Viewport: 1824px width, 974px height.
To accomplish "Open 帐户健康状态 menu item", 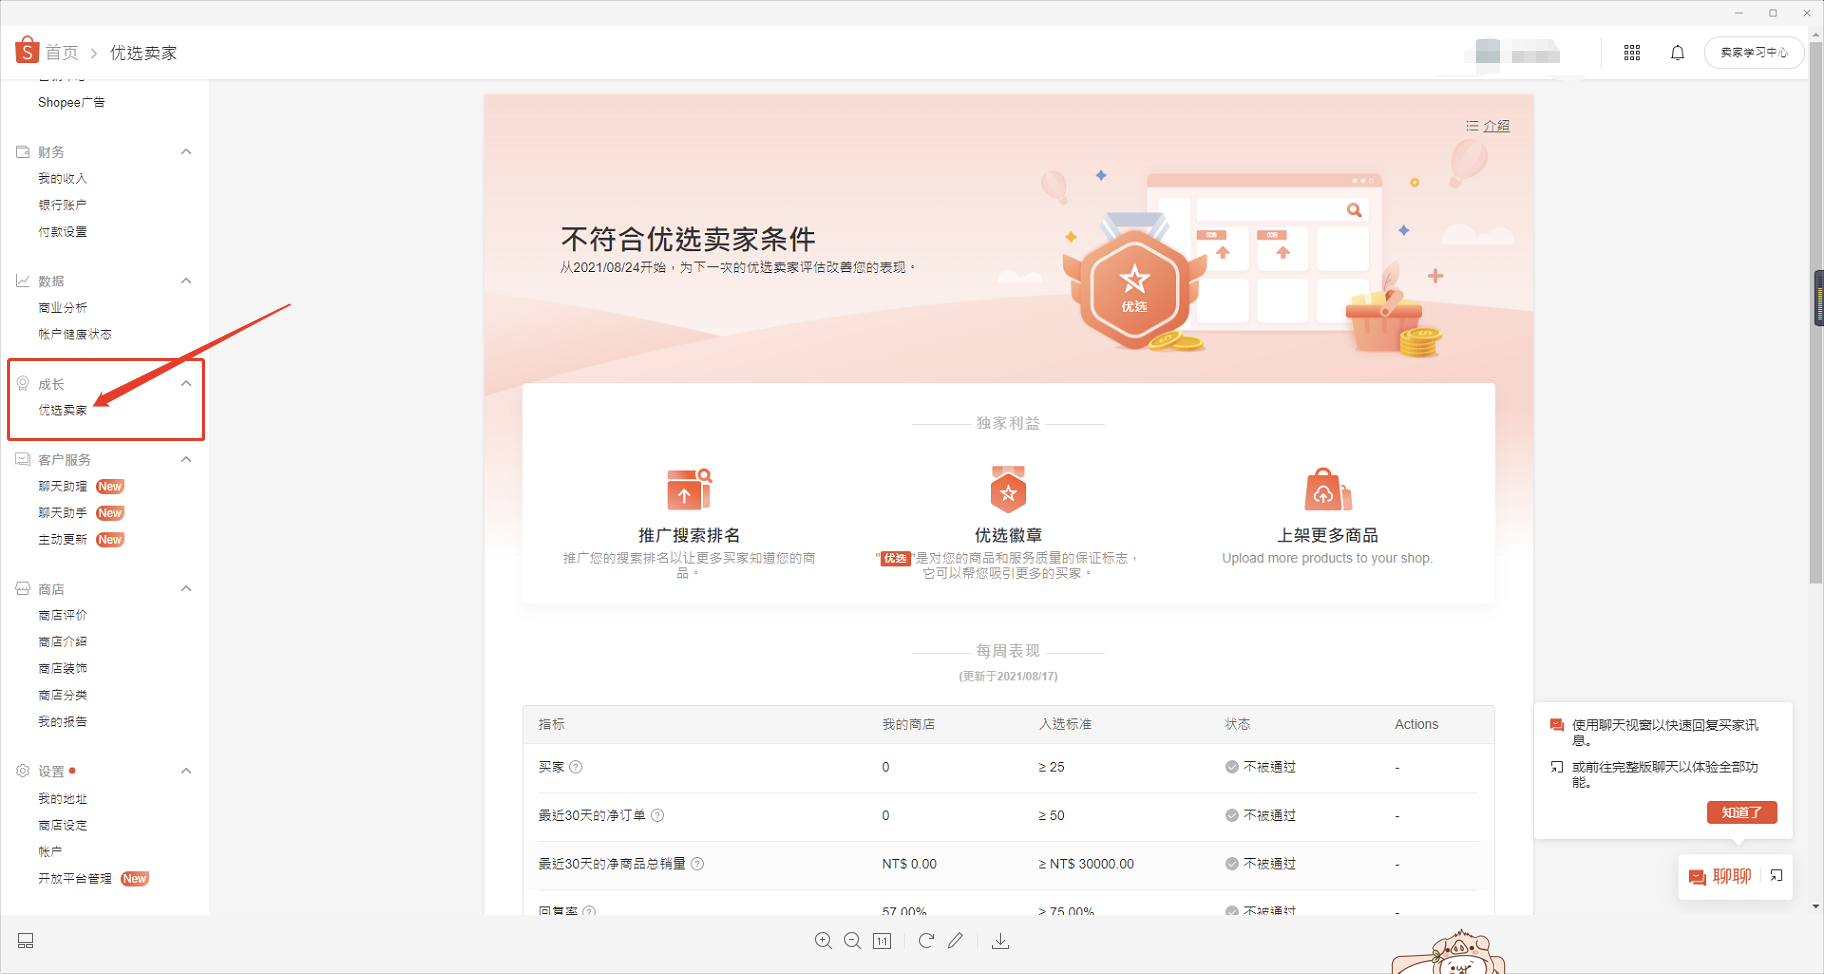I will (75, 334).
